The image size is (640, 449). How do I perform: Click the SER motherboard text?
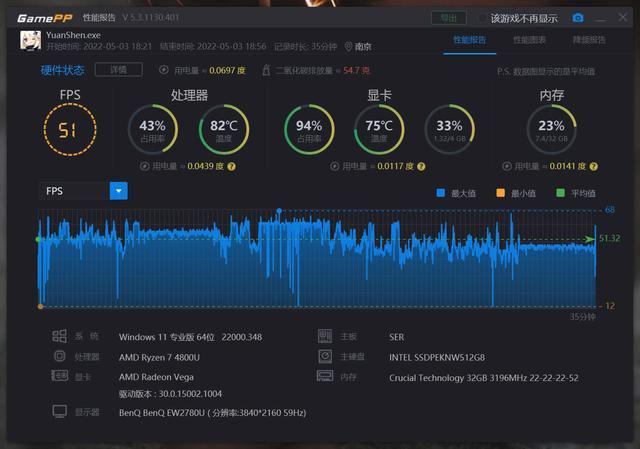(396, 337)
